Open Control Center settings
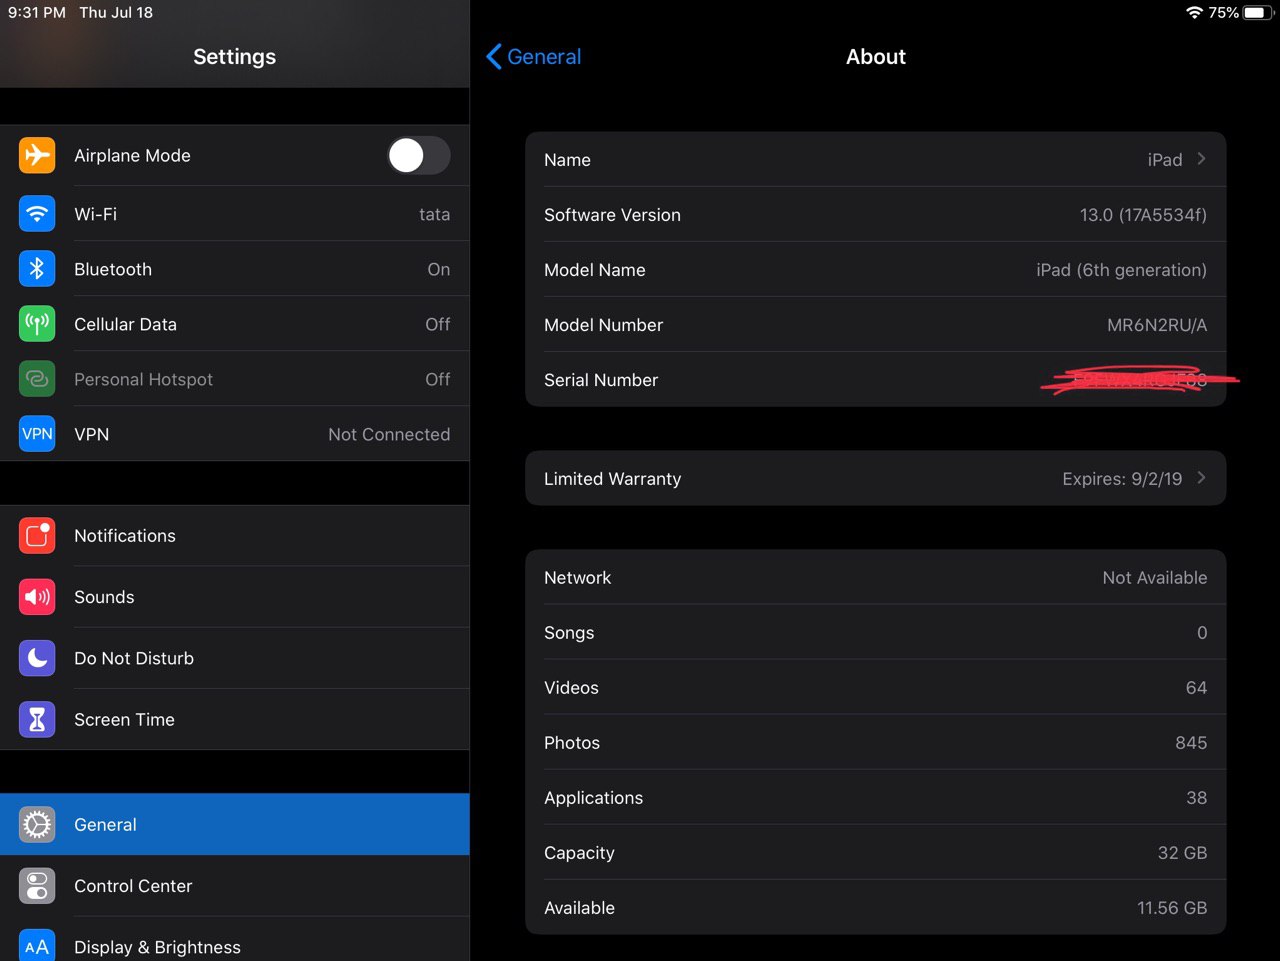 [235, 886]
